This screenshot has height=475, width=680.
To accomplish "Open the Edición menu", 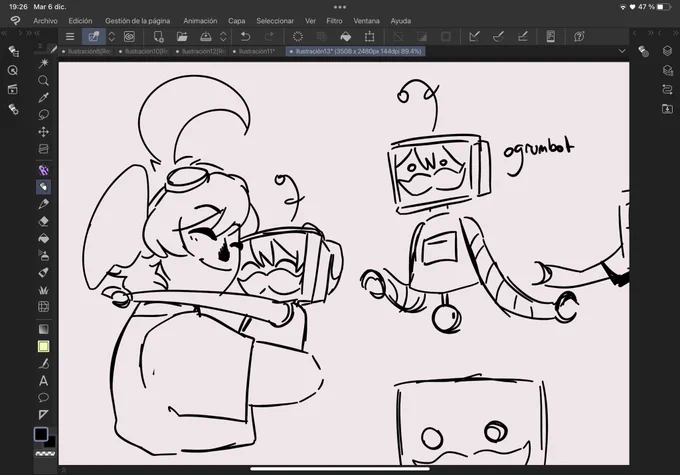I will 80,21.
